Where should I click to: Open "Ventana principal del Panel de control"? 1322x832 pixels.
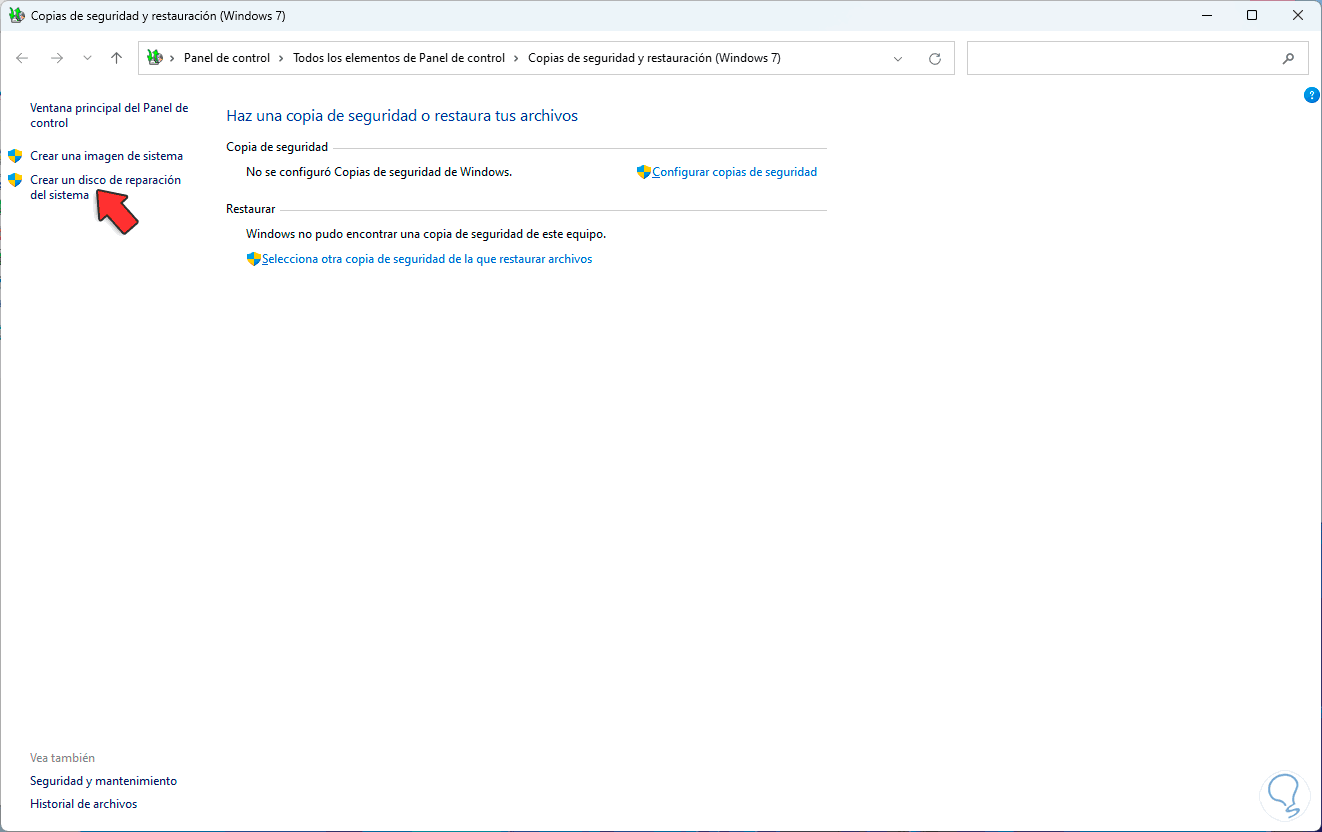[x=109, y=115]
